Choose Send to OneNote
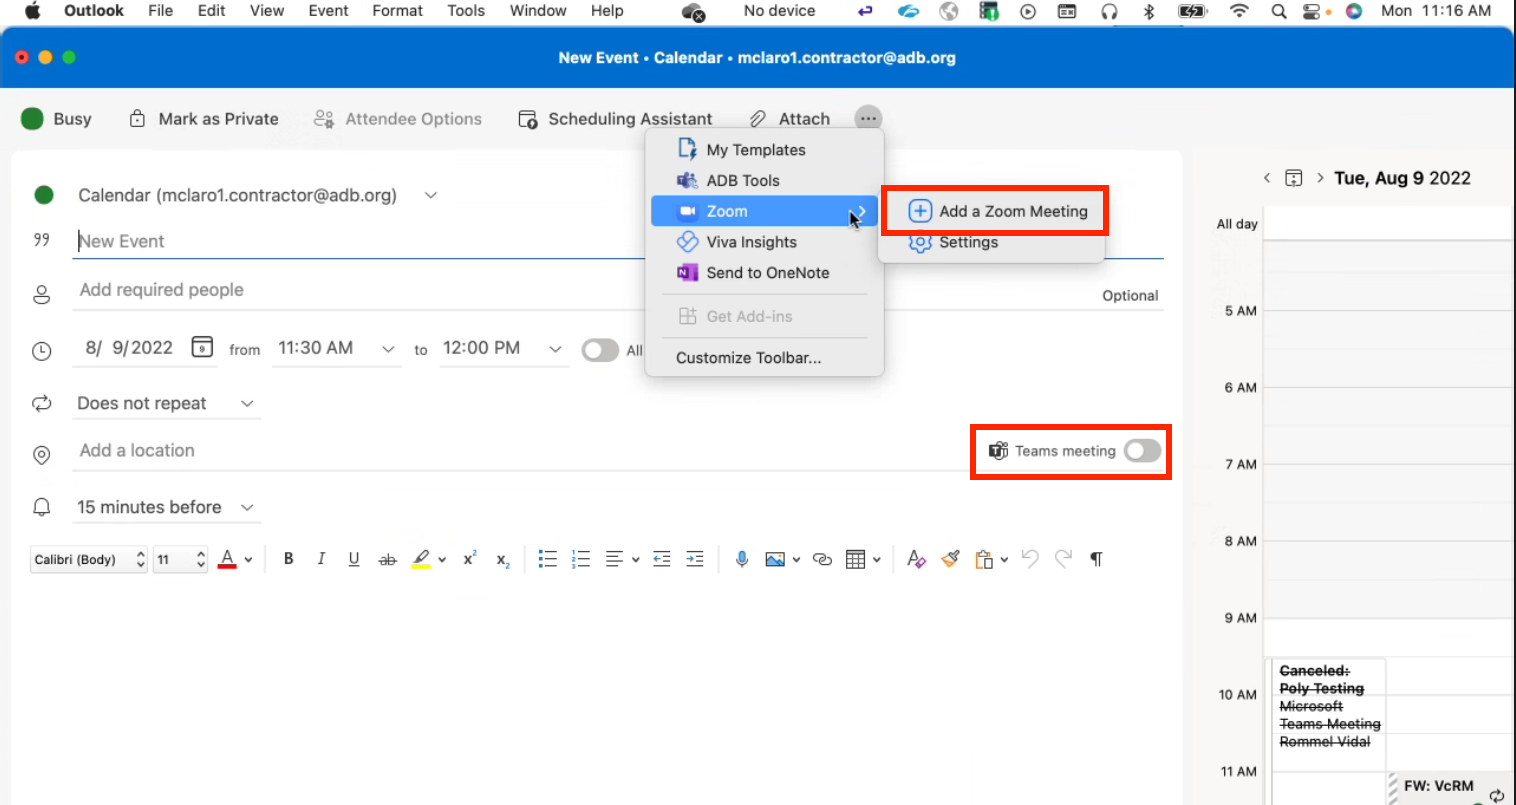 (764, 273)
